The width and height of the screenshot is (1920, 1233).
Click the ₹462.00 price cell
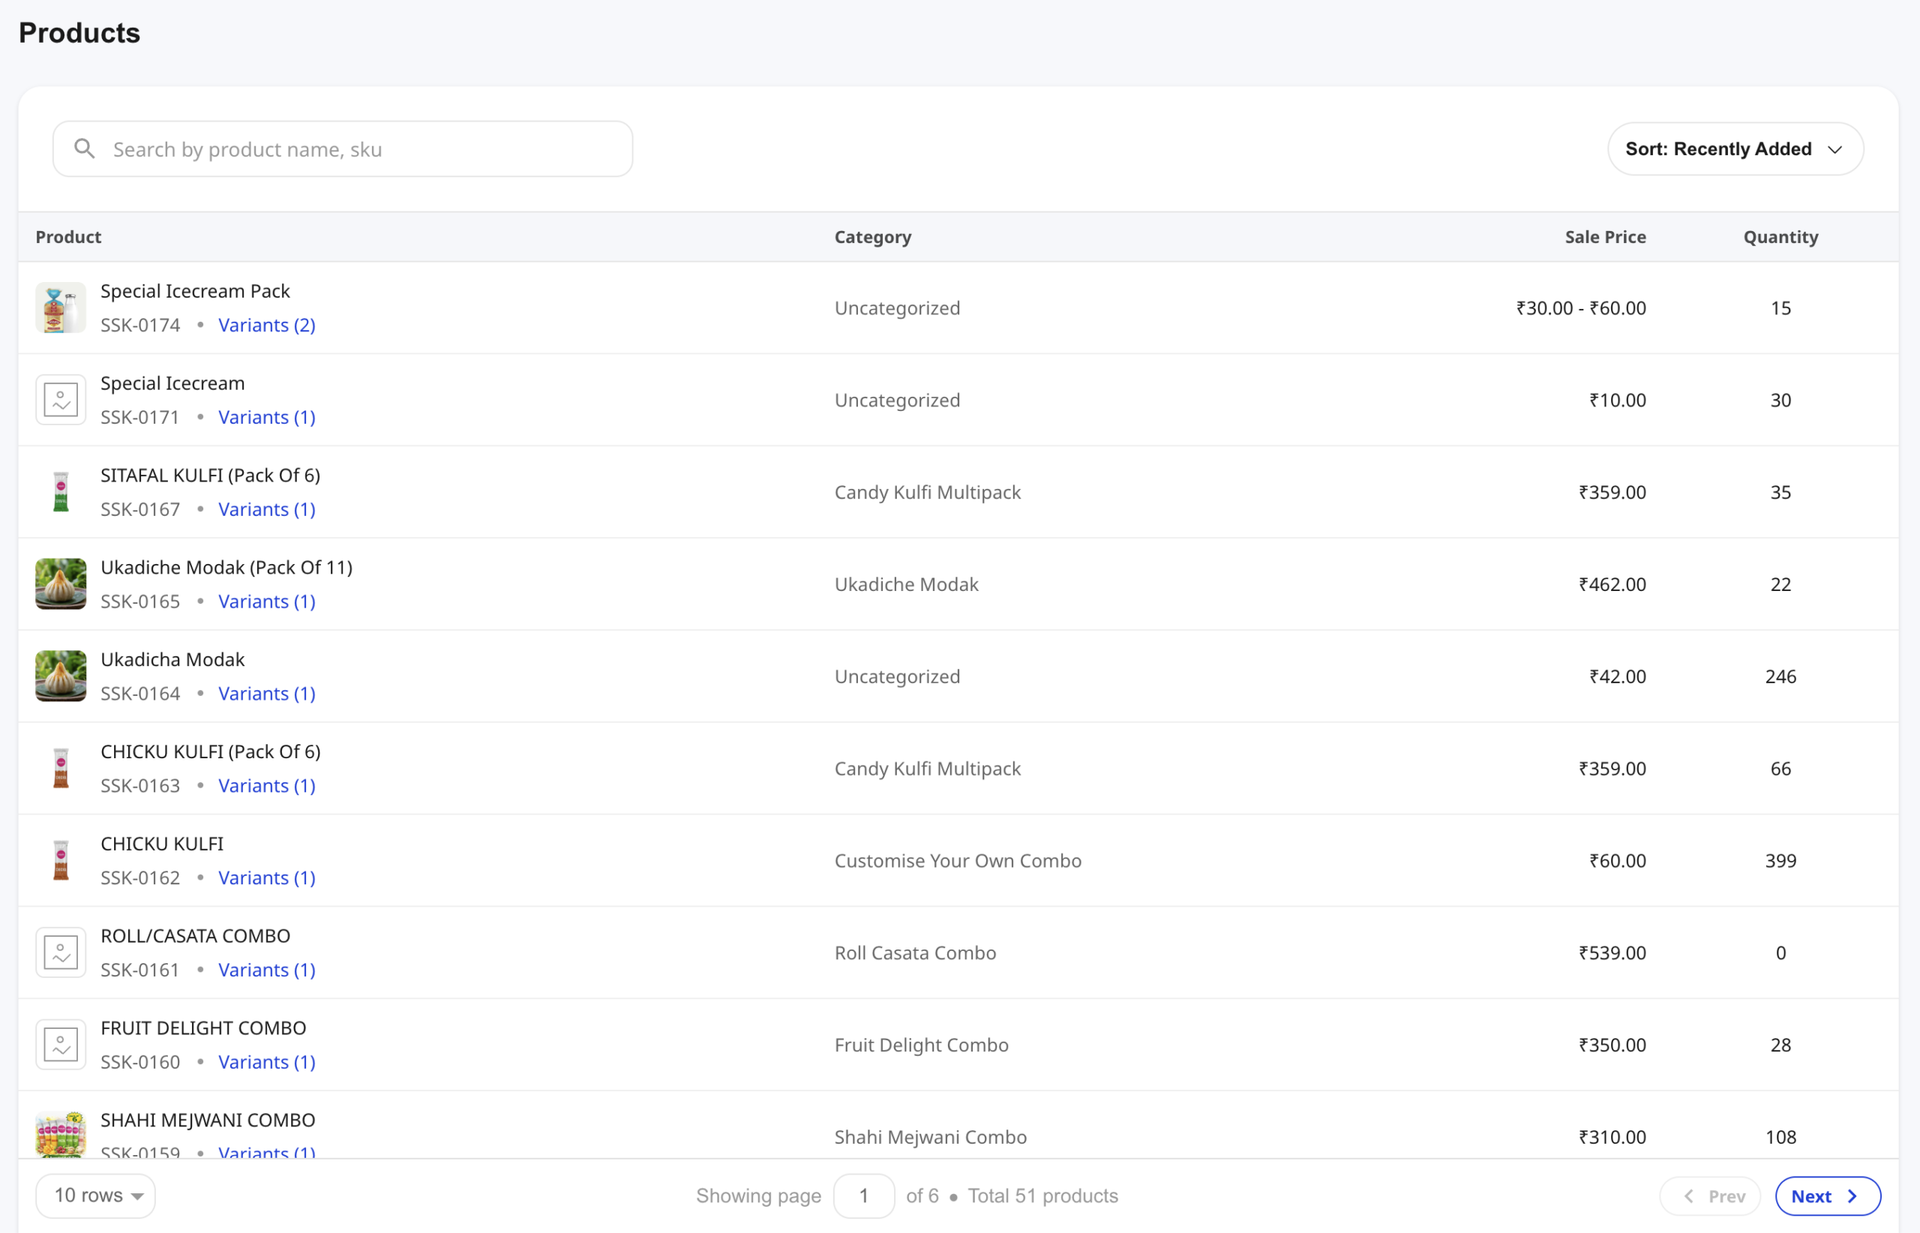[1612, 584]
